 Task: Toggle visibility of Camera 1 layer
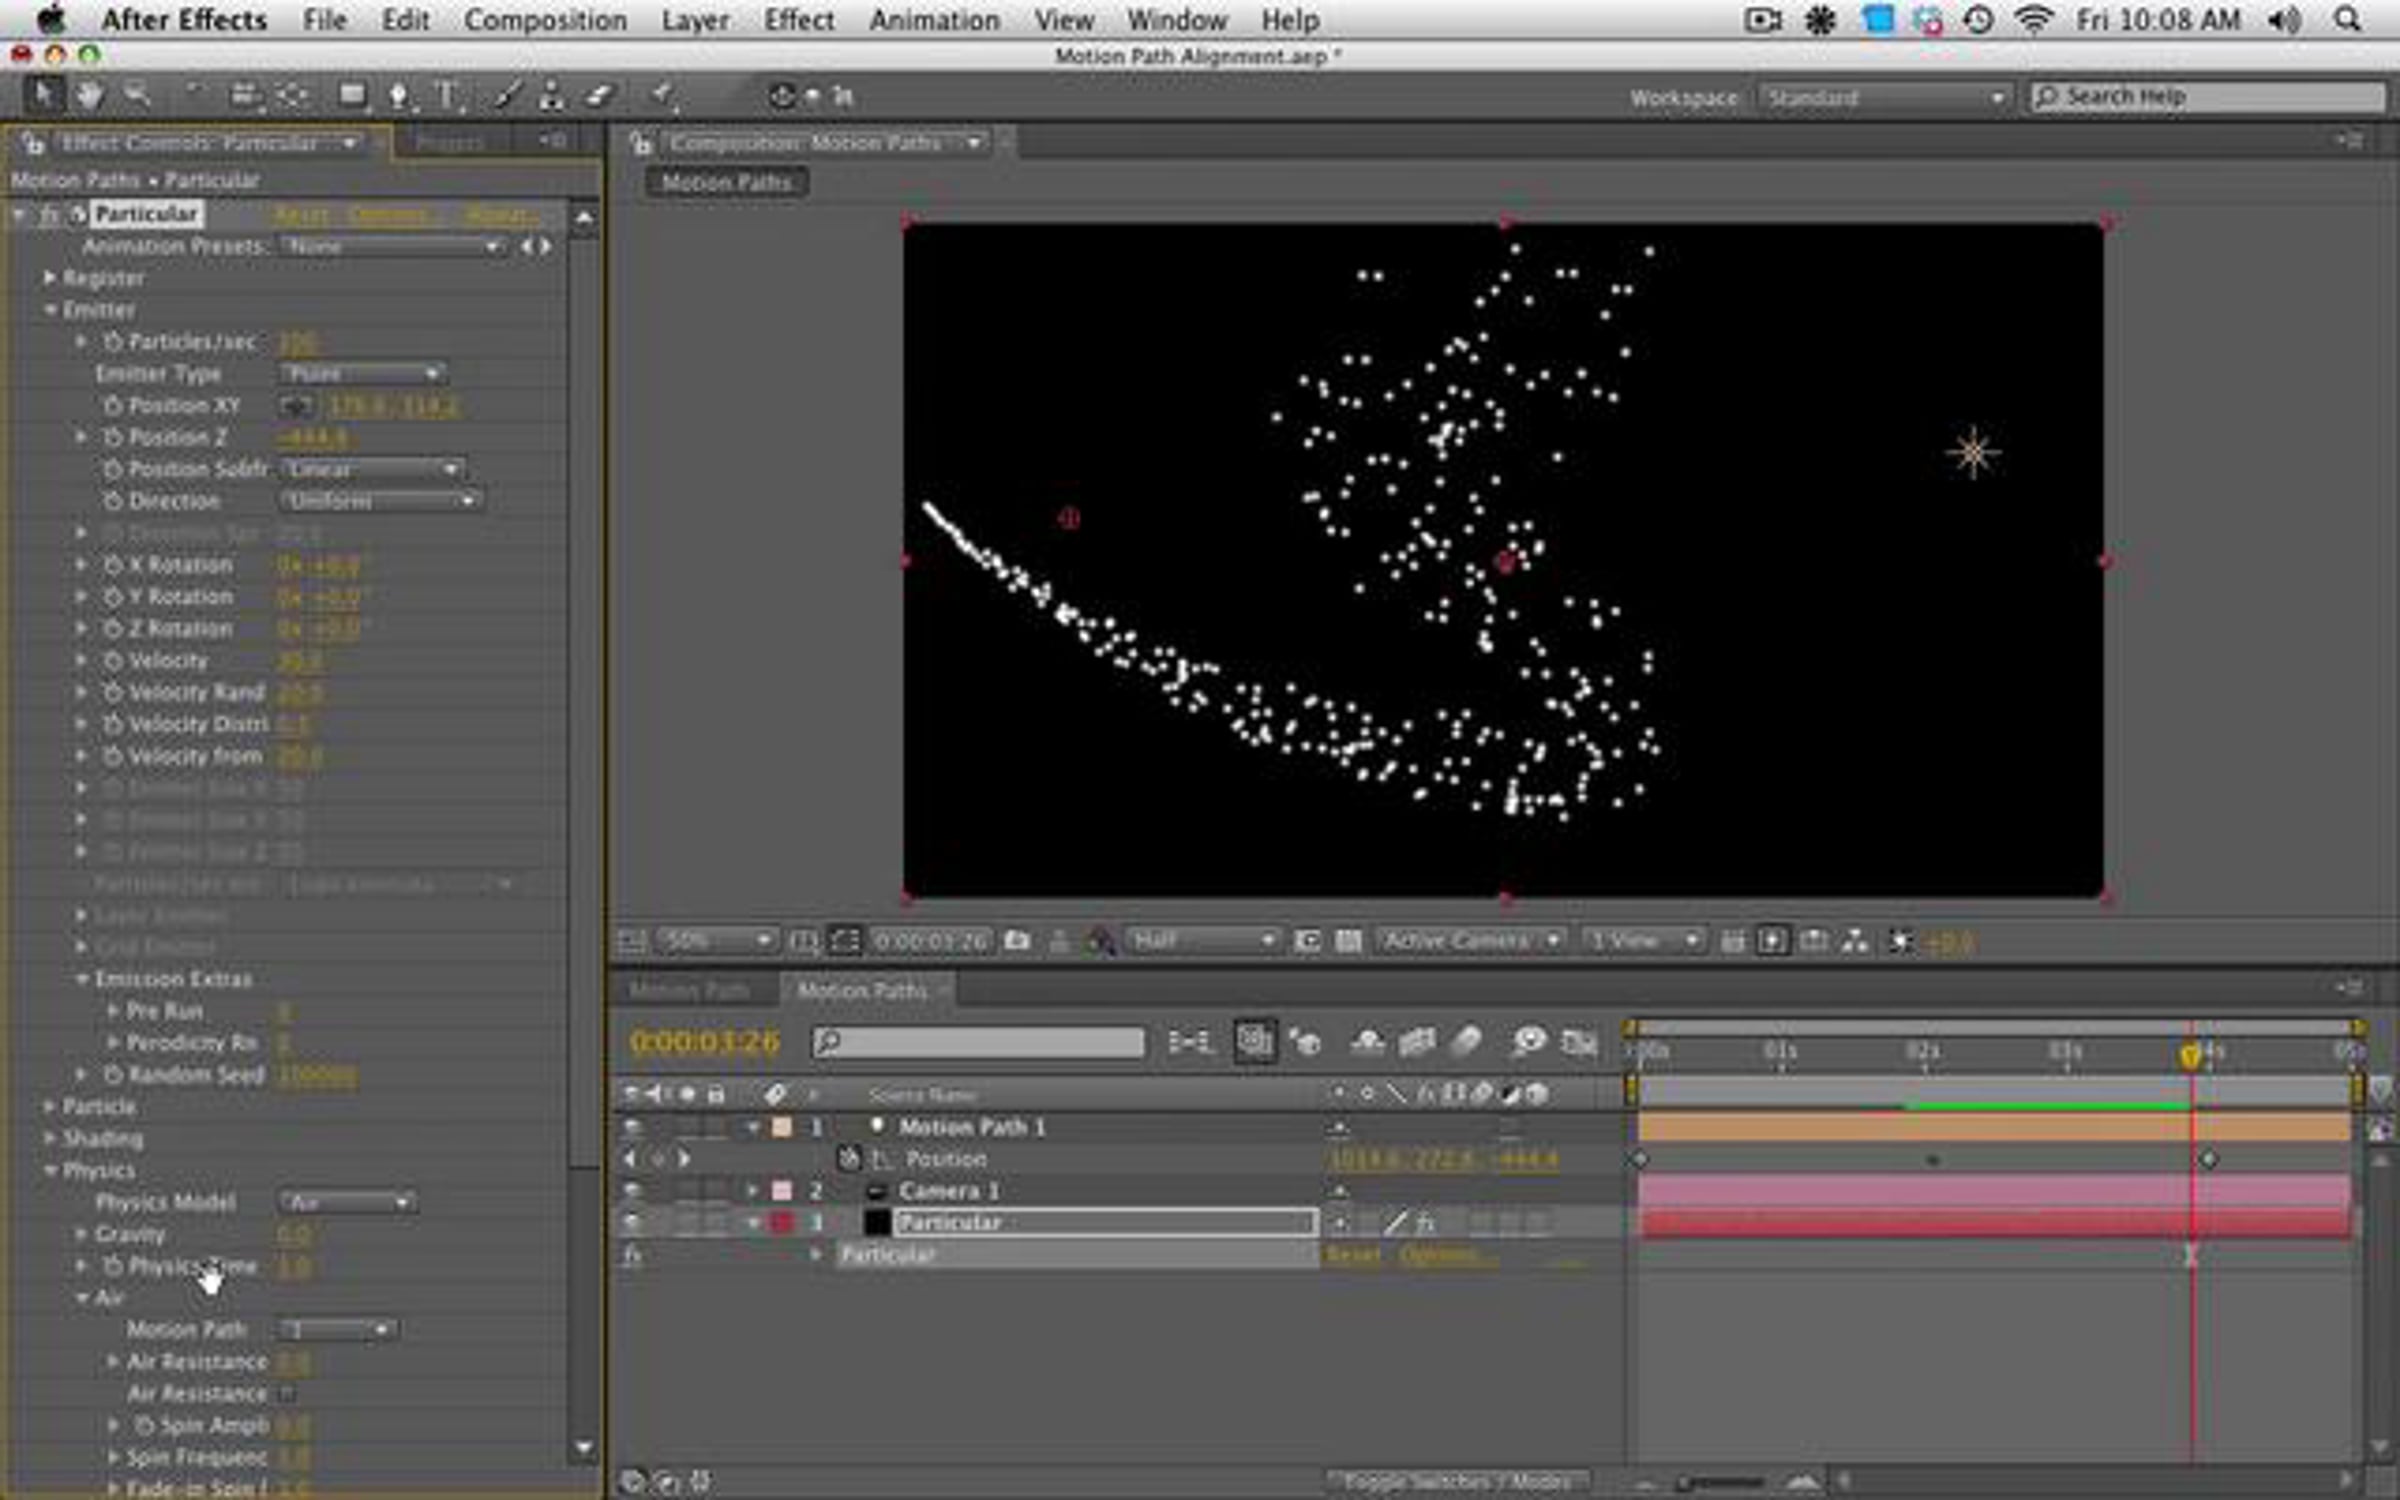632,1191
